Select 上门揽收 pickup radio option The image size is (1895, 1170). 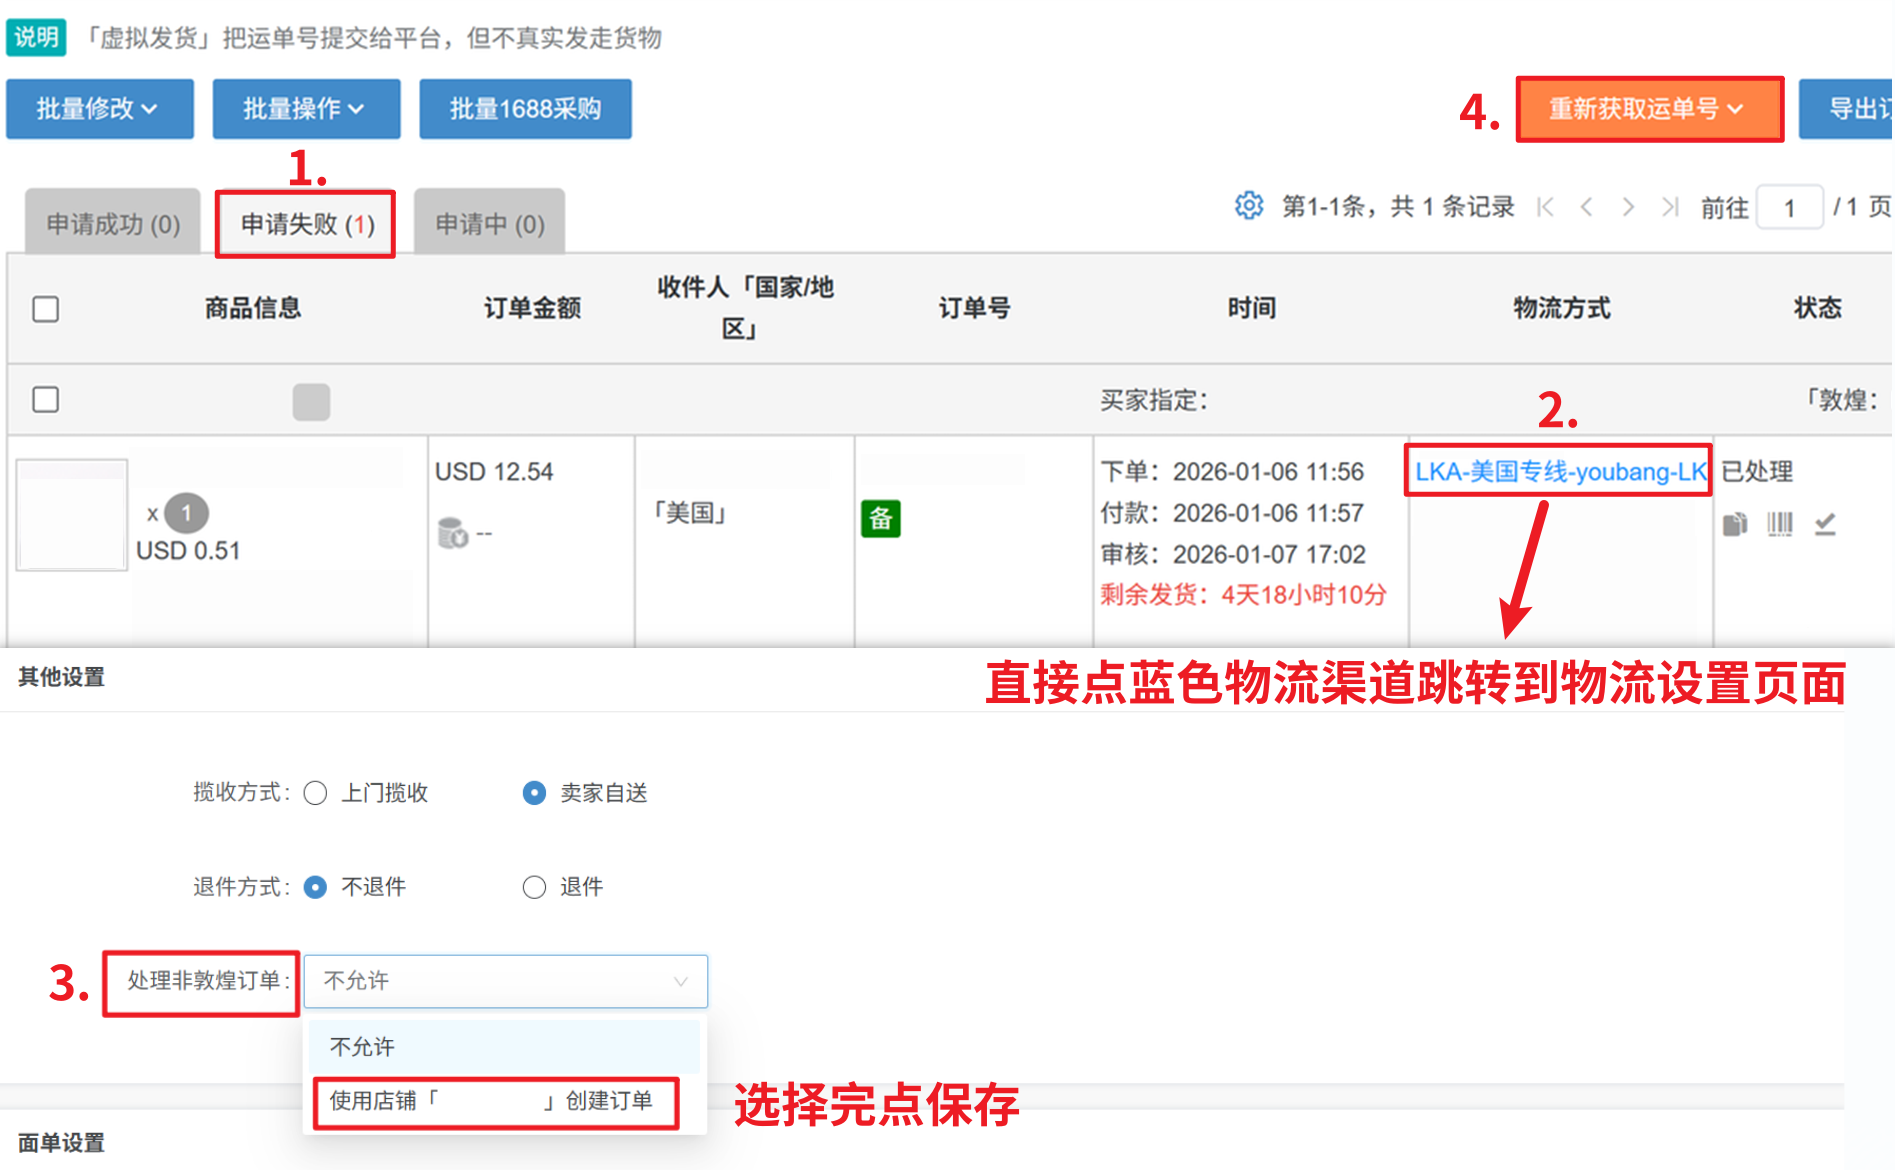click(x=315, y=793)
